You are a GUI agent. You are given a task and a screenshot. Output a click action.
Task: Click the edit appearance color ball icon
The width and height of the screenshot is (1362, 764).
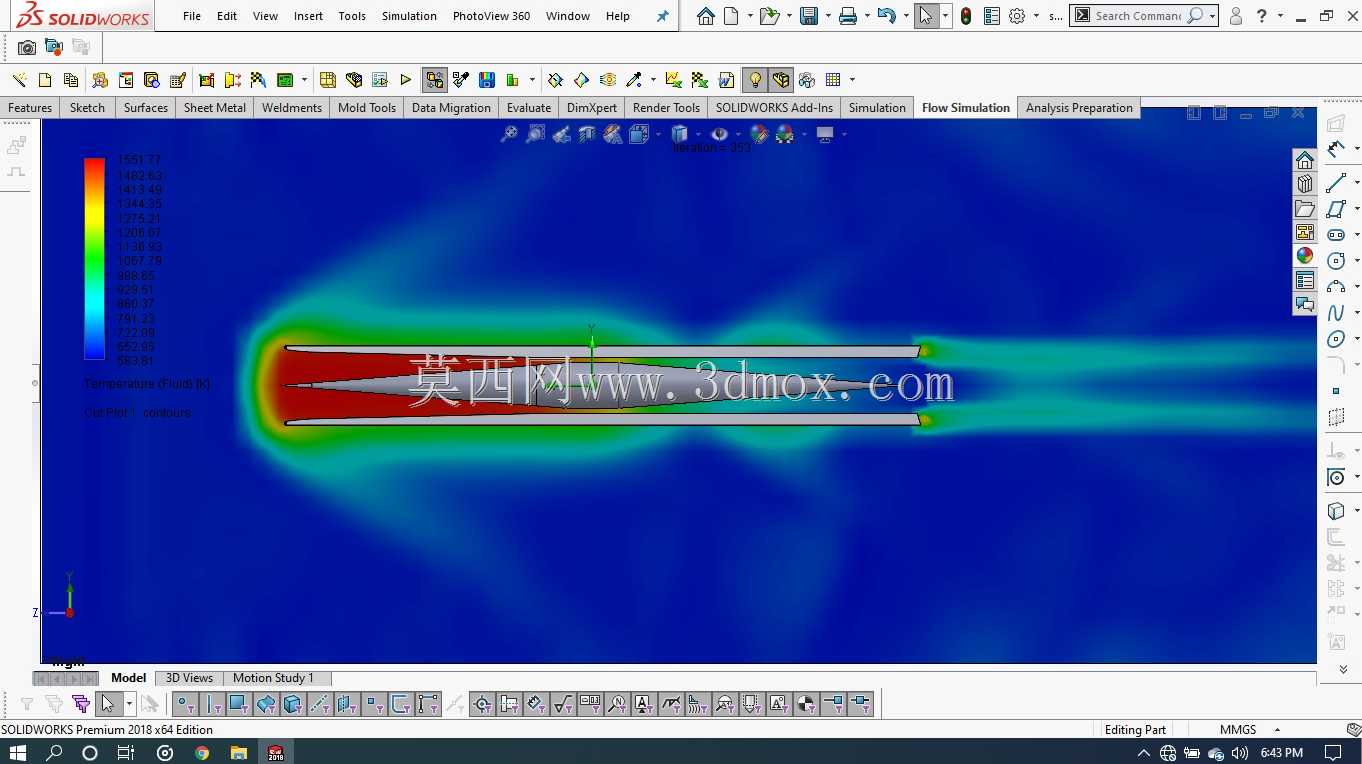[759, 134]
